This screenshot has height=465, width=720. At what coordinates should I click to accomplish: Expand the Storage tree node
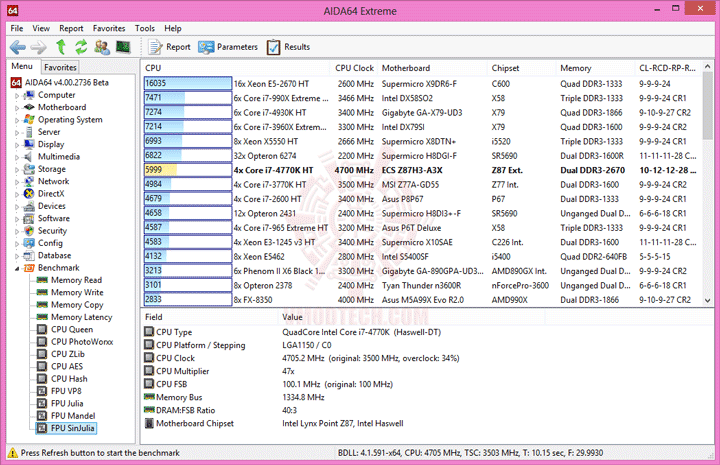(x=17, y=170)
